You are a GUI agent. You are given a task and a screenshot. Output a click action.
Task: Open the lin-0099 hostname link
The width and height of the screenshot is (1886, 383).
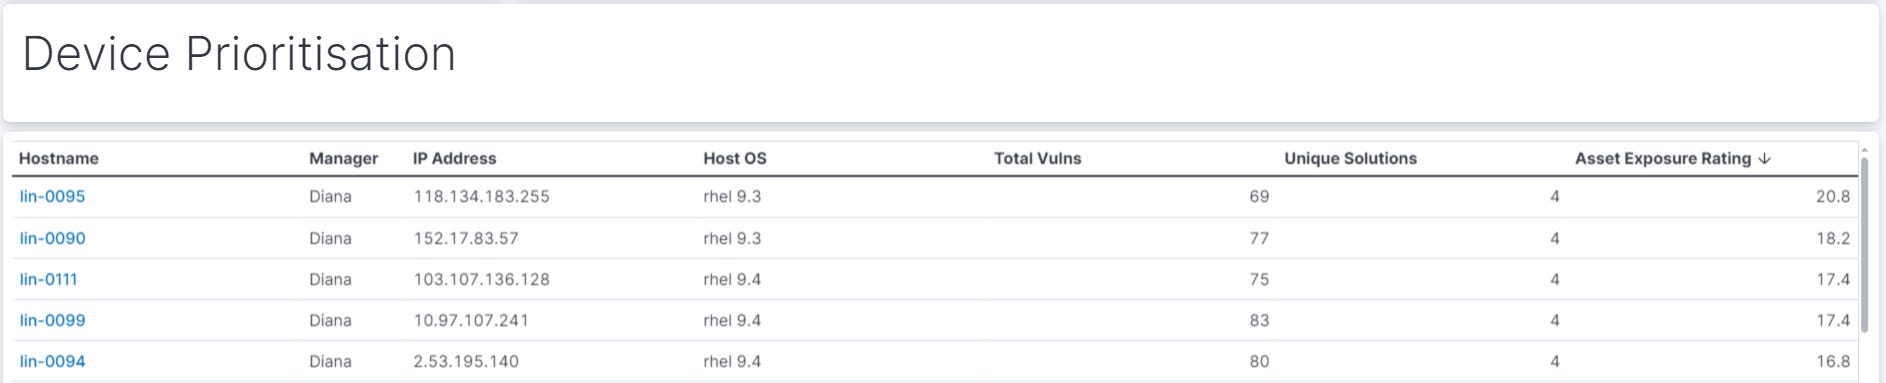(x=52, y=320)
